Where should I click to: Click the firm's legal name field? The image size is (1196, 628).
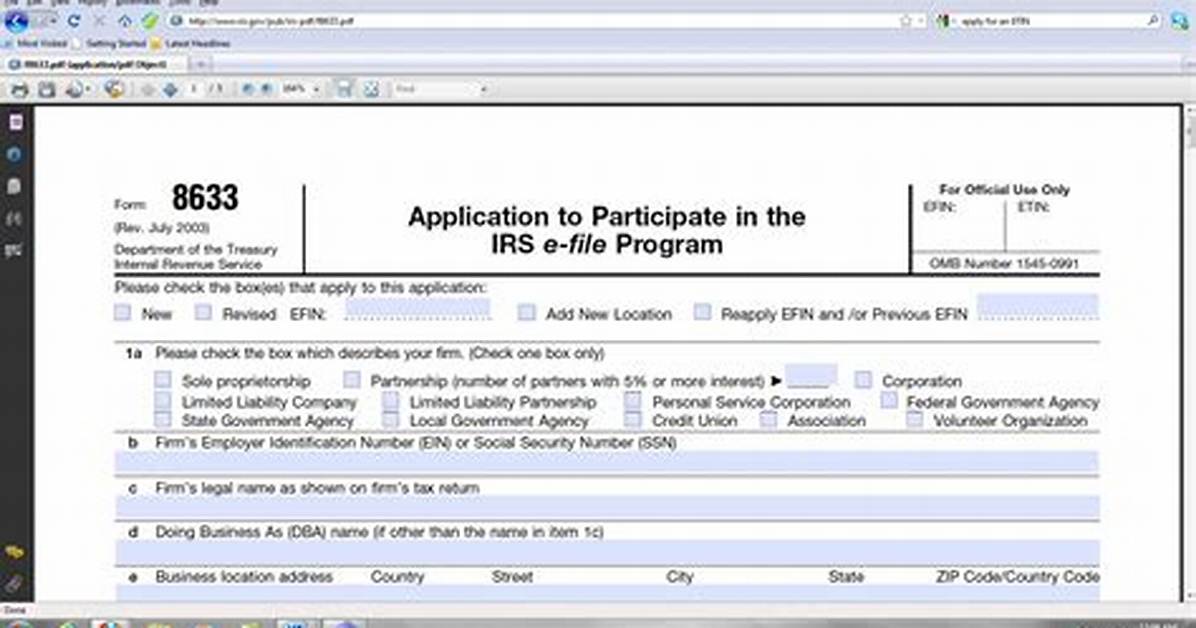606,507
